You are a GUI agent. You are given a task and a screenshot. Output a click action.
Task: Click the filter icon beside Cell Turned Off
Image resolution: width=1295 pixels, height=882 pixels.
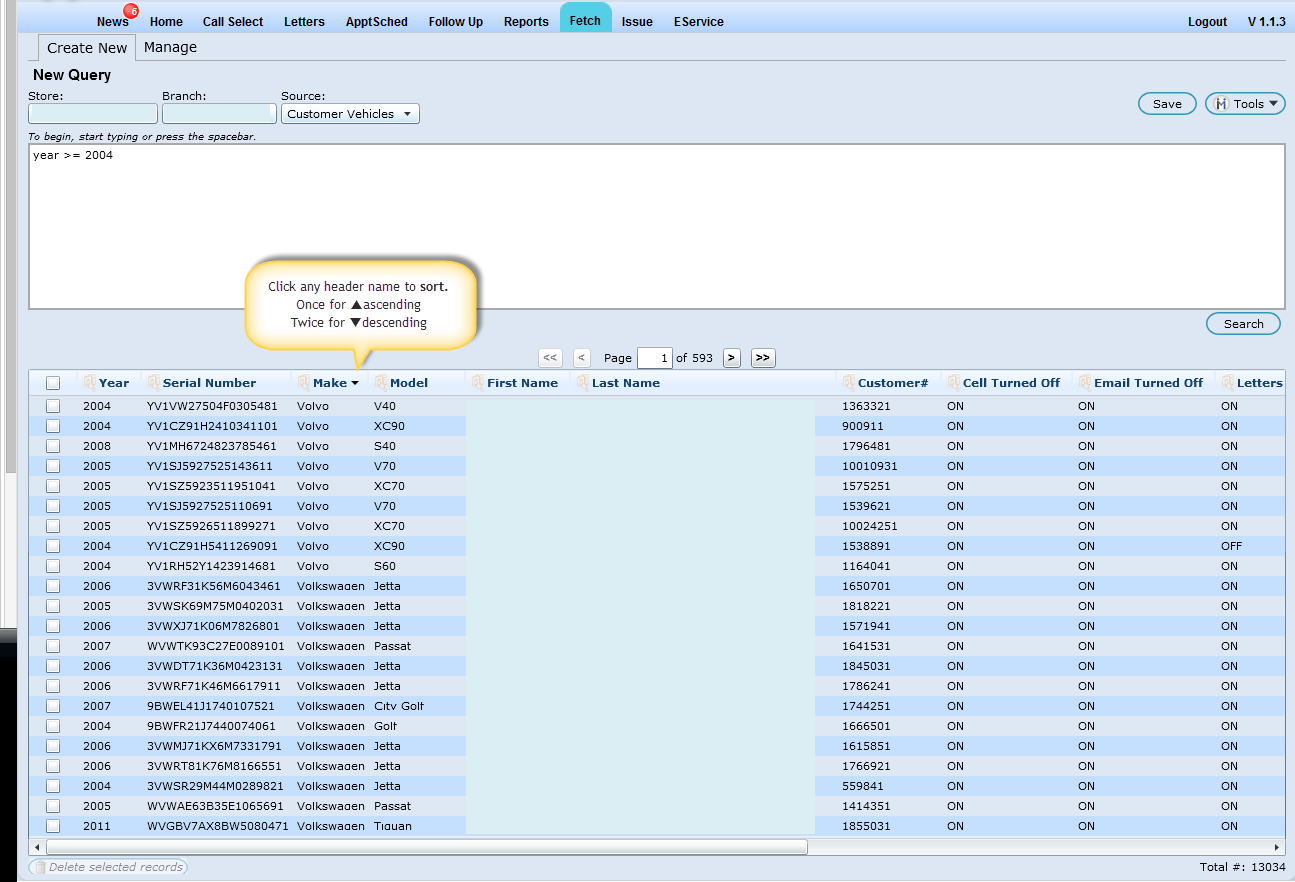pyautogui.click(x=953, y=383)
